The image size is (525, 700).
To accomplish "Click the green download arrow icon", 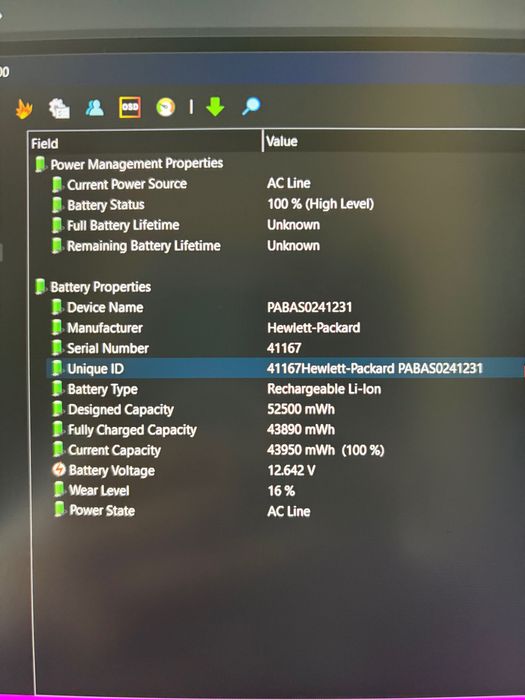I will click(215, 107).
